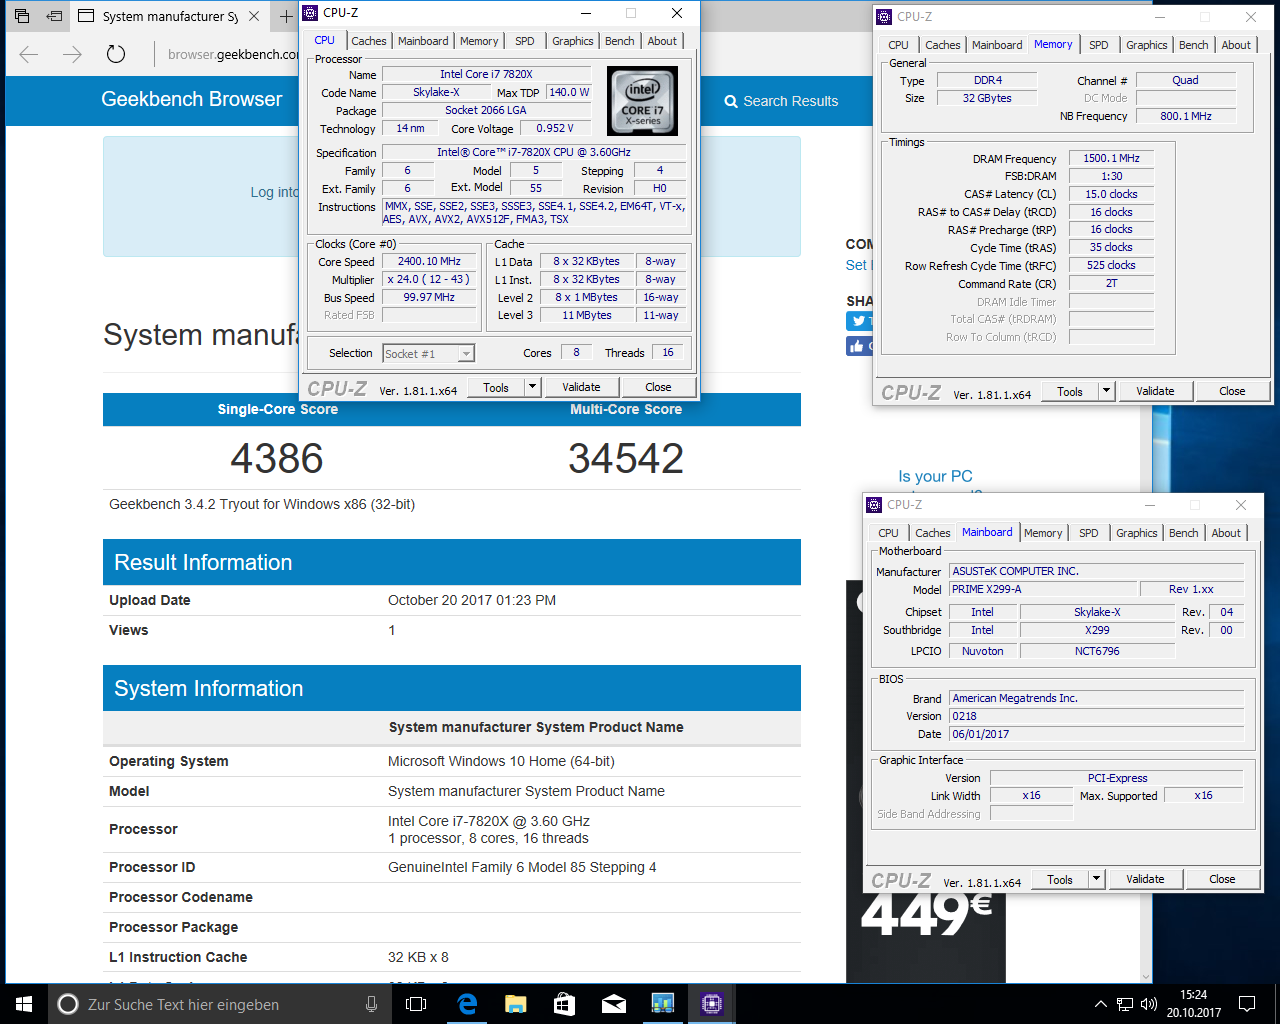The height and width of the screenshot is (1024, 1280).
Task: Open Tools dropdown arrow in CPU window
Action: tap(532, 387)
